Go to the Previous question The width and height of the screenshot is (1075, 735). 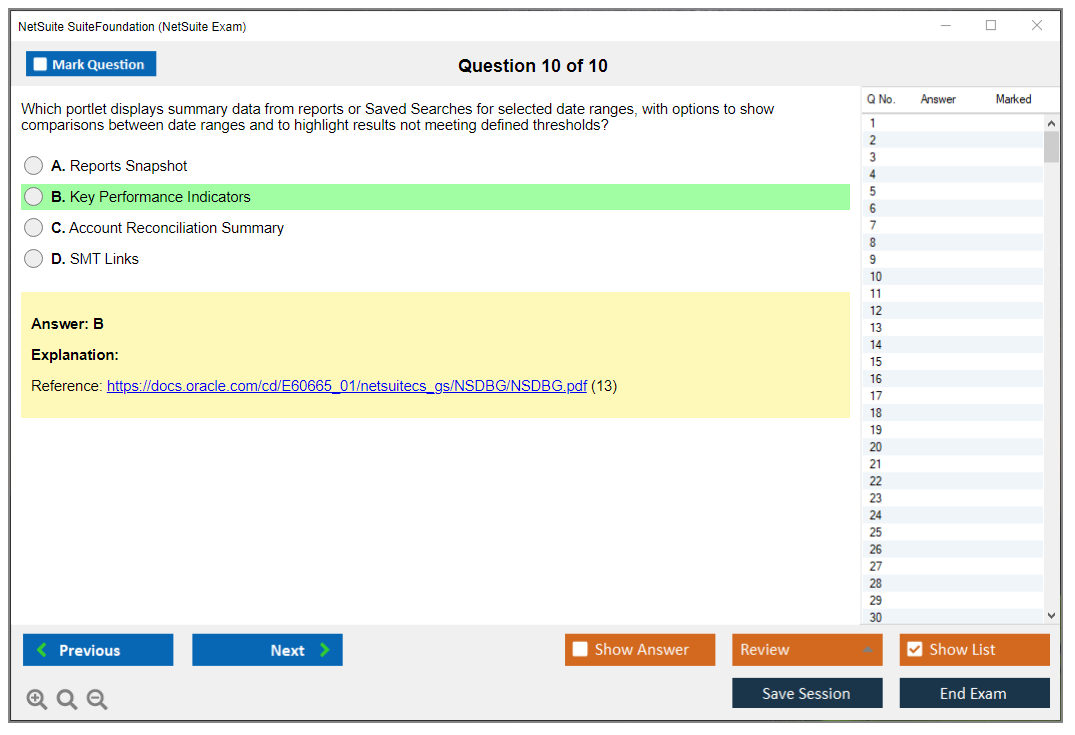(x=98, y=649)
